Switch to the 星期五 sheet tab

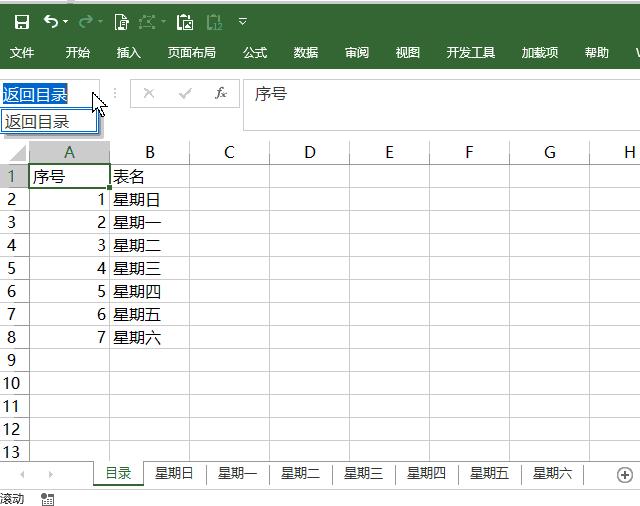(x=489, y=473)
